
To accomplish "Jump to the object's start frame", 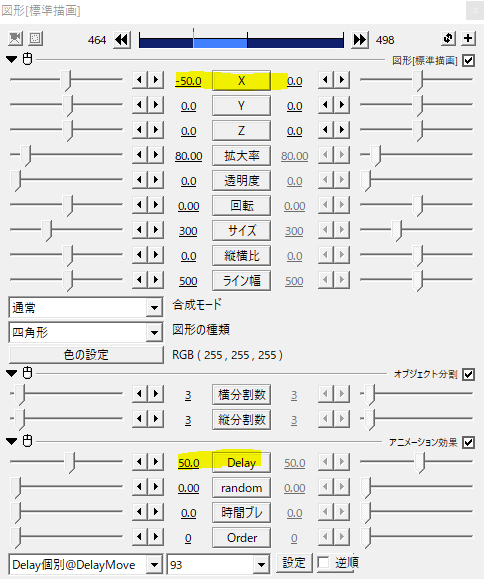I will [122, 40].
